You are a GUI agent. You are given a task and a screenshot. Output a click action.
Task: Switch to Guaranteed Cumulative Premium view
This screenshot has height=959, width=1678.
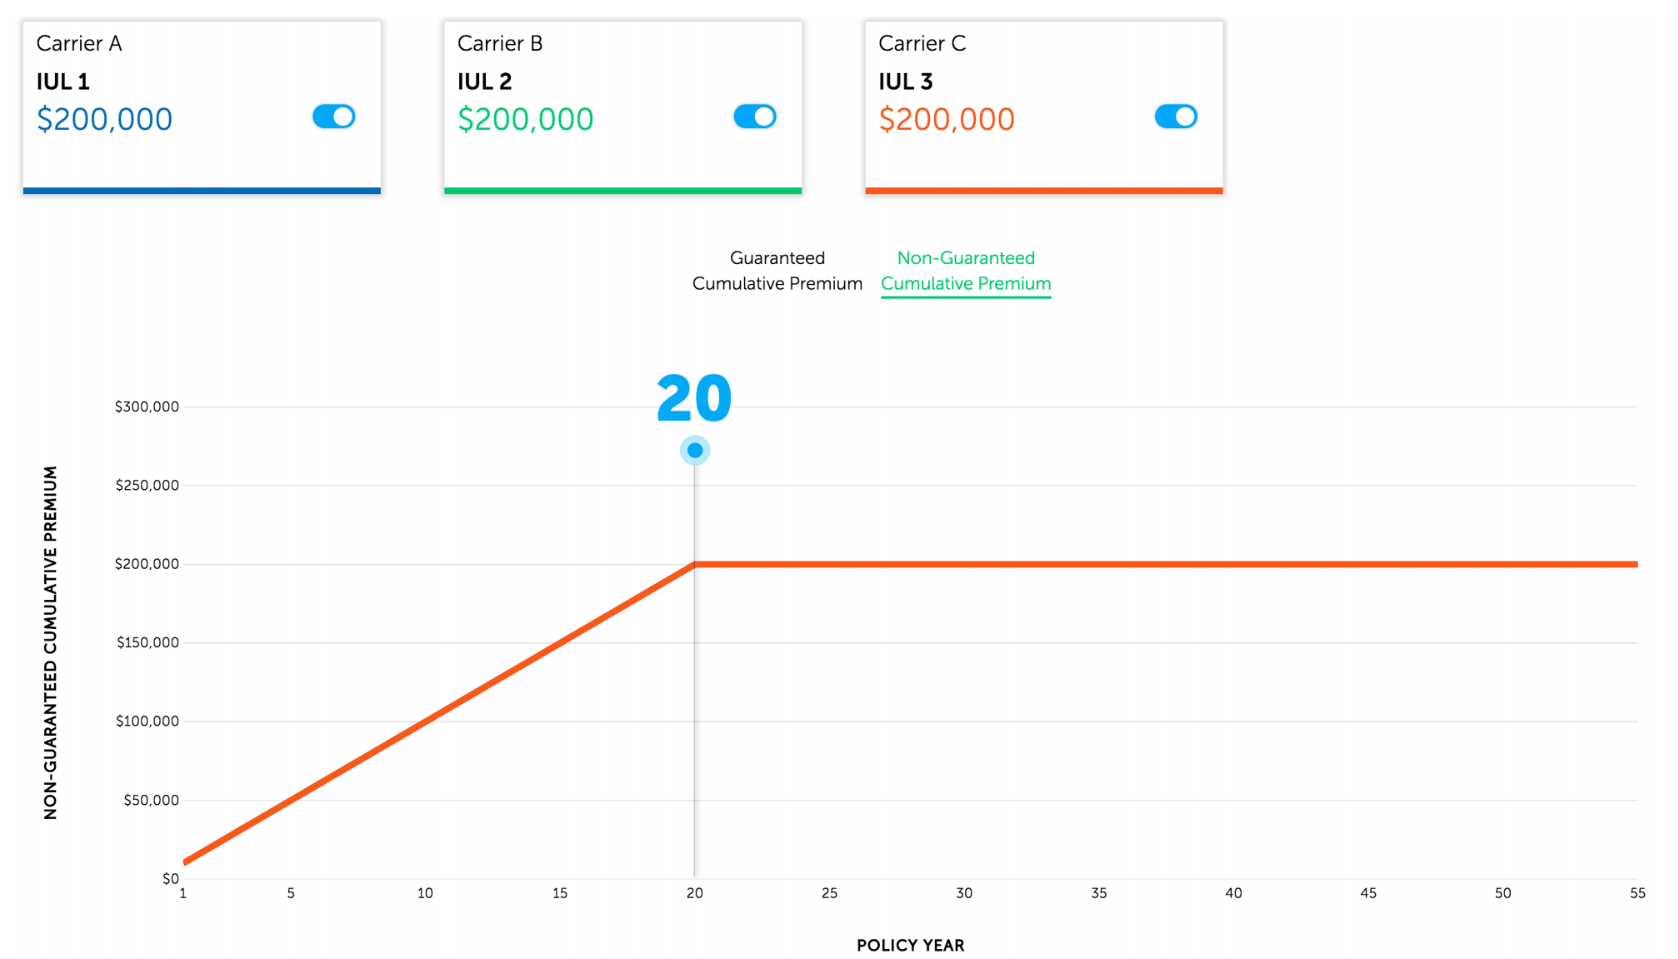[777, 271]
